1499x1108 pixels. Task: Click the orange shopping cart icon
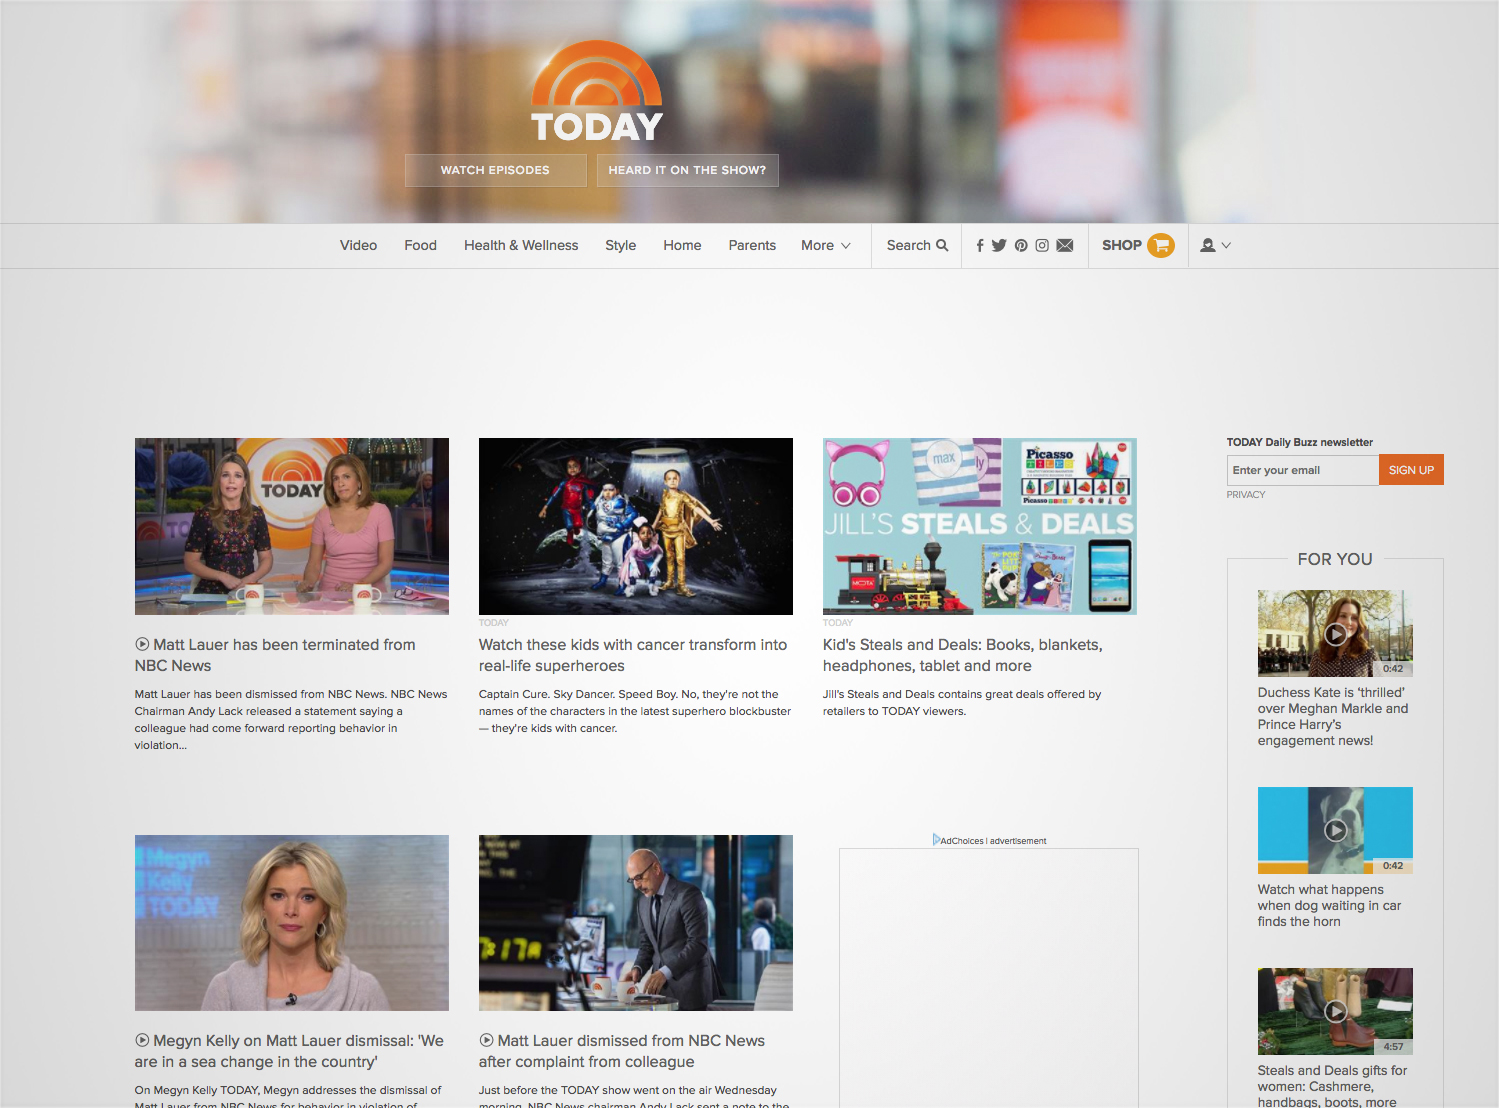1161,245
